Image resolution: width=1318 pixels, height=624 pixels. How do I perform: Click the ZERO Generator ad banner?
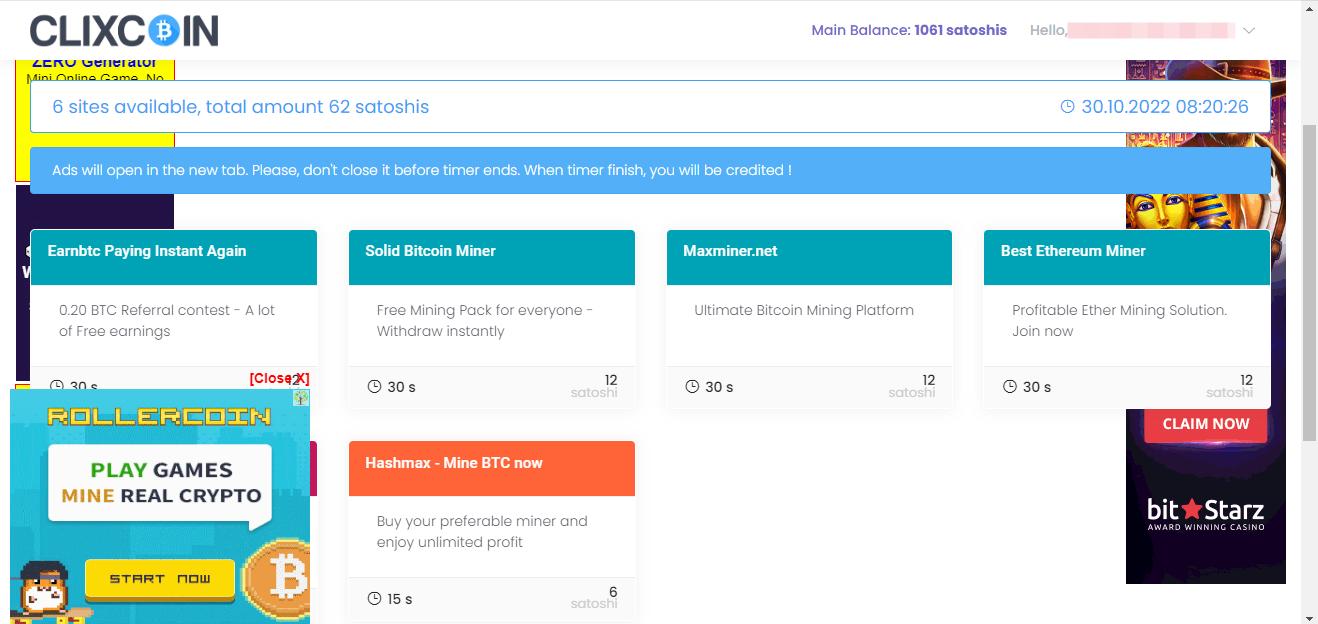coord(96,120)
